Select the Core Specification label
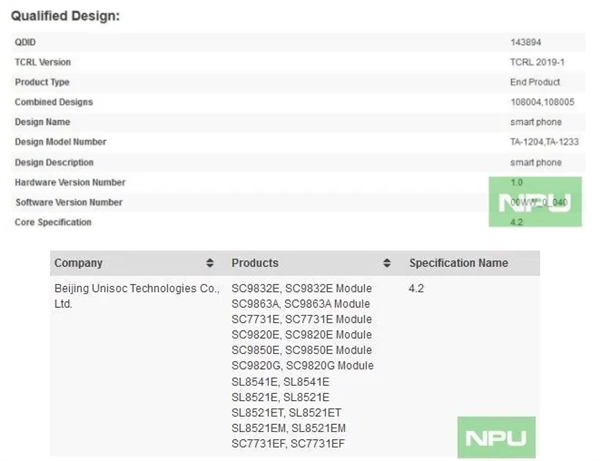The height and width of the screenshot is (461, 600). click(x=53, y=222)
